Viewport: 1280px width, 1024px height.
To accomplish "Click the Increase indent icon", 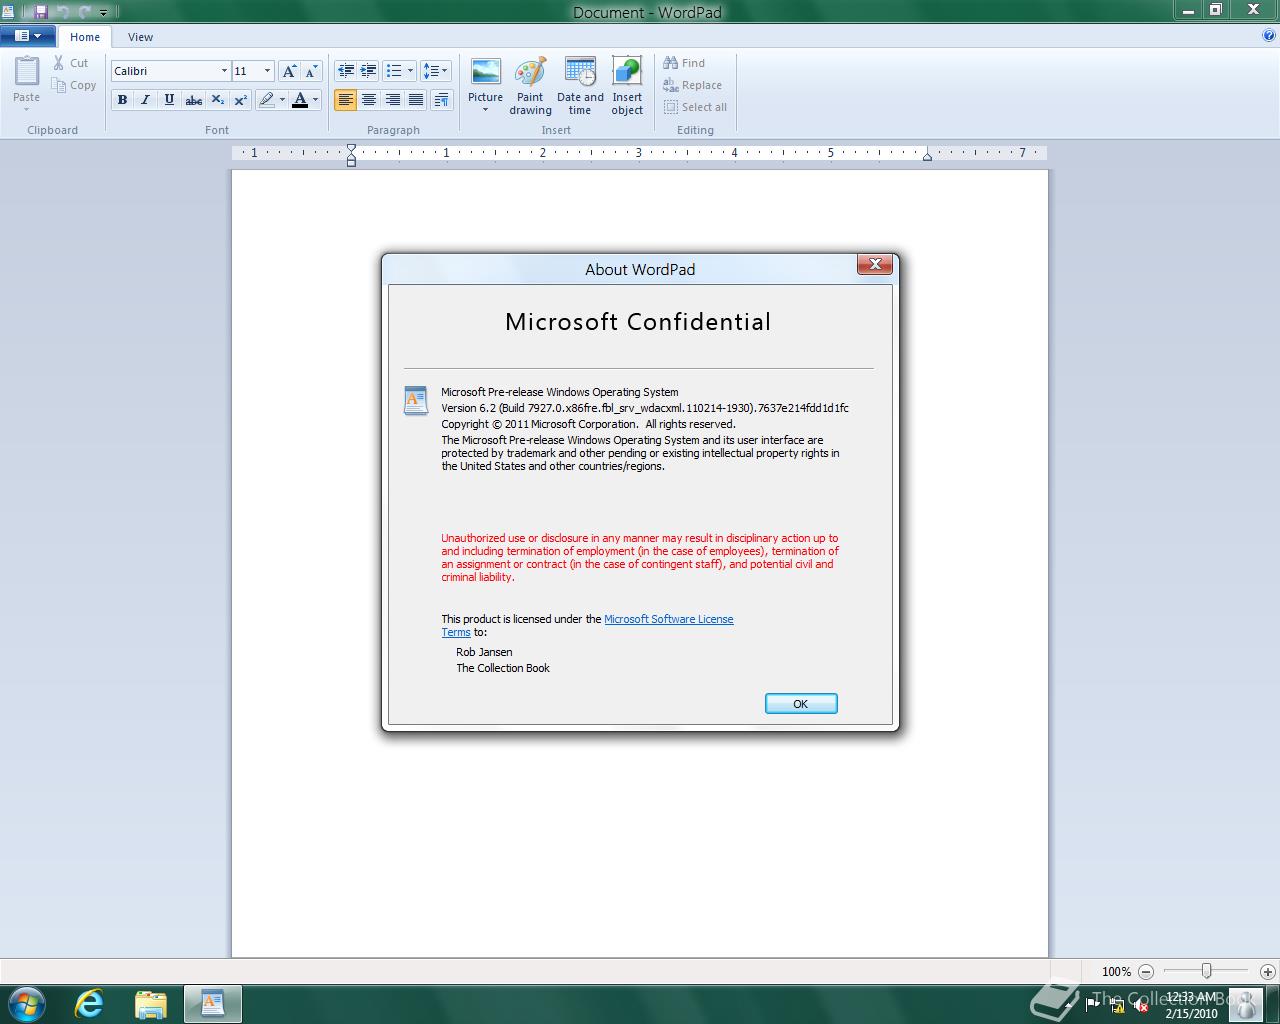I will 368,71.
